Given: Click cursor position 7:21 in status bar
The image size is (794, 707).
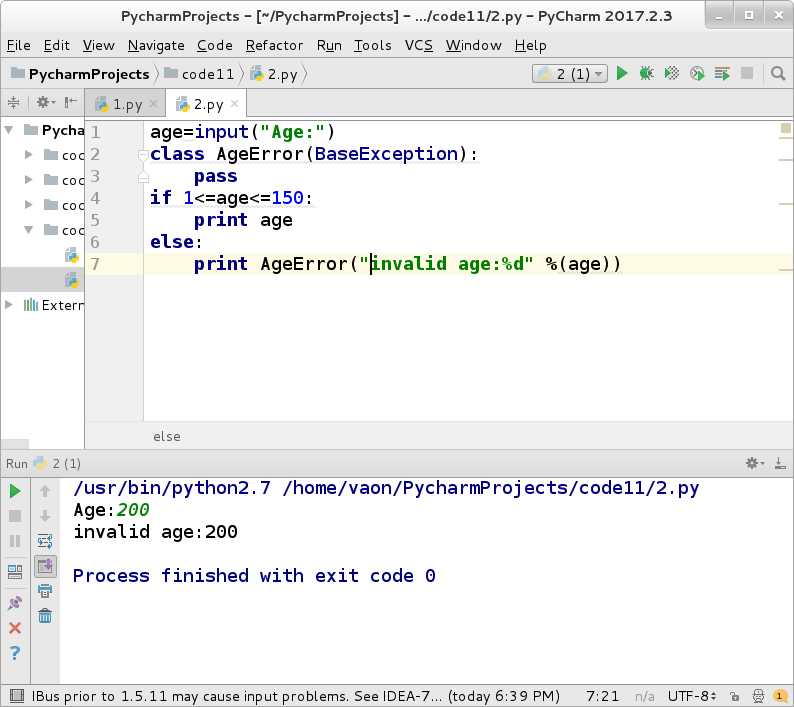Looking at the screenshot, I should pos(603,696).
